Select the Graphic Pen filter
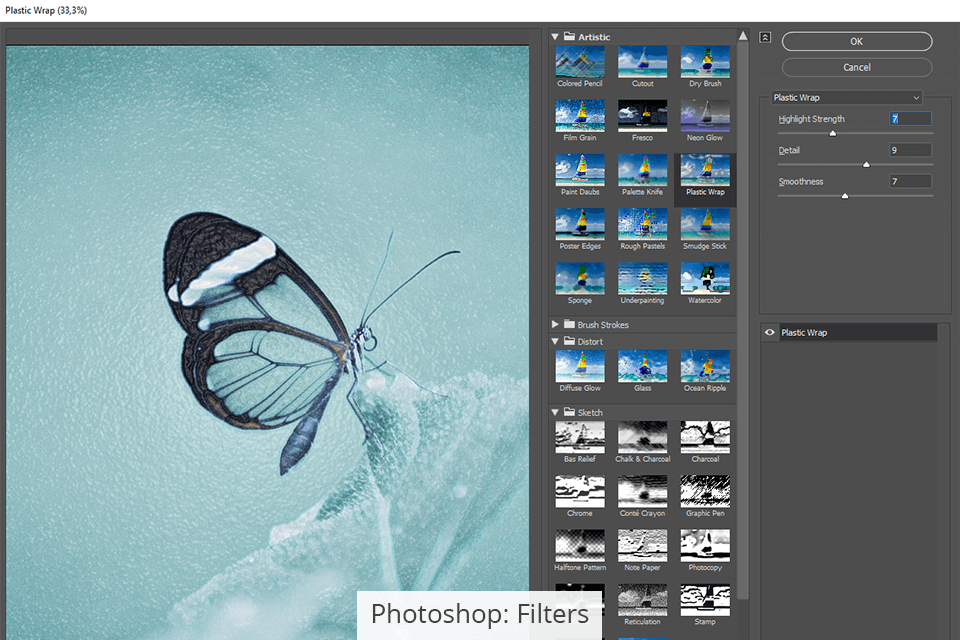Image resolution: width=960 pixels, height=640 pixels. [x=705, y=491]
